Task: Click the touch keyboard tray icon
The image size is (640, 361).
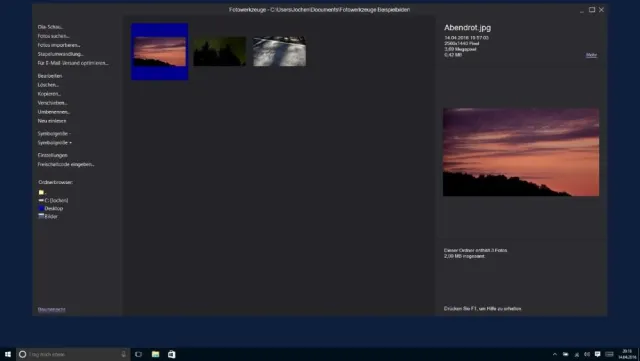Action: [x=609, y=354]
